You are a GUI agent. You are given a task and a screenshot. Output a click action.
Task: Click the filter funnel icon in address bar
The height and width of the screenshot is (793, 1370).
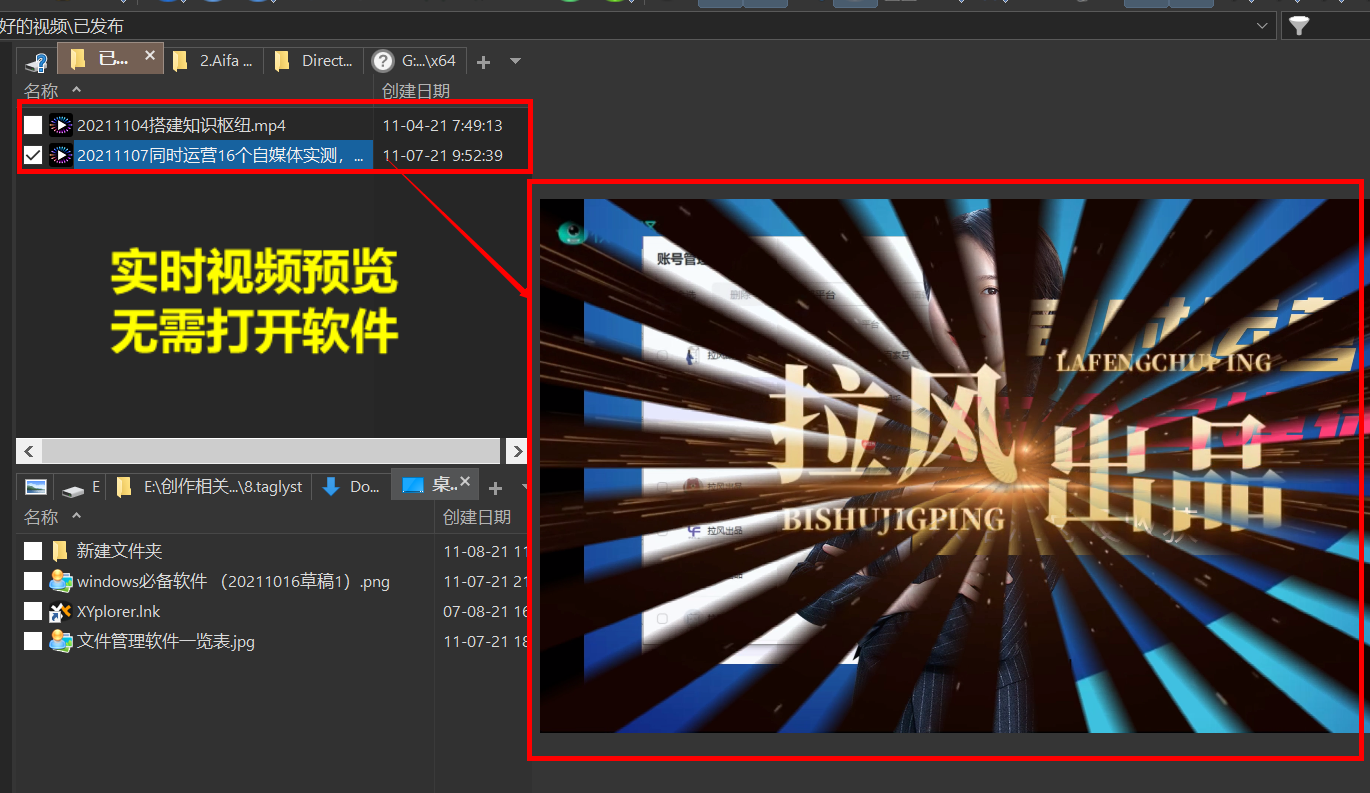(1298, 26)
